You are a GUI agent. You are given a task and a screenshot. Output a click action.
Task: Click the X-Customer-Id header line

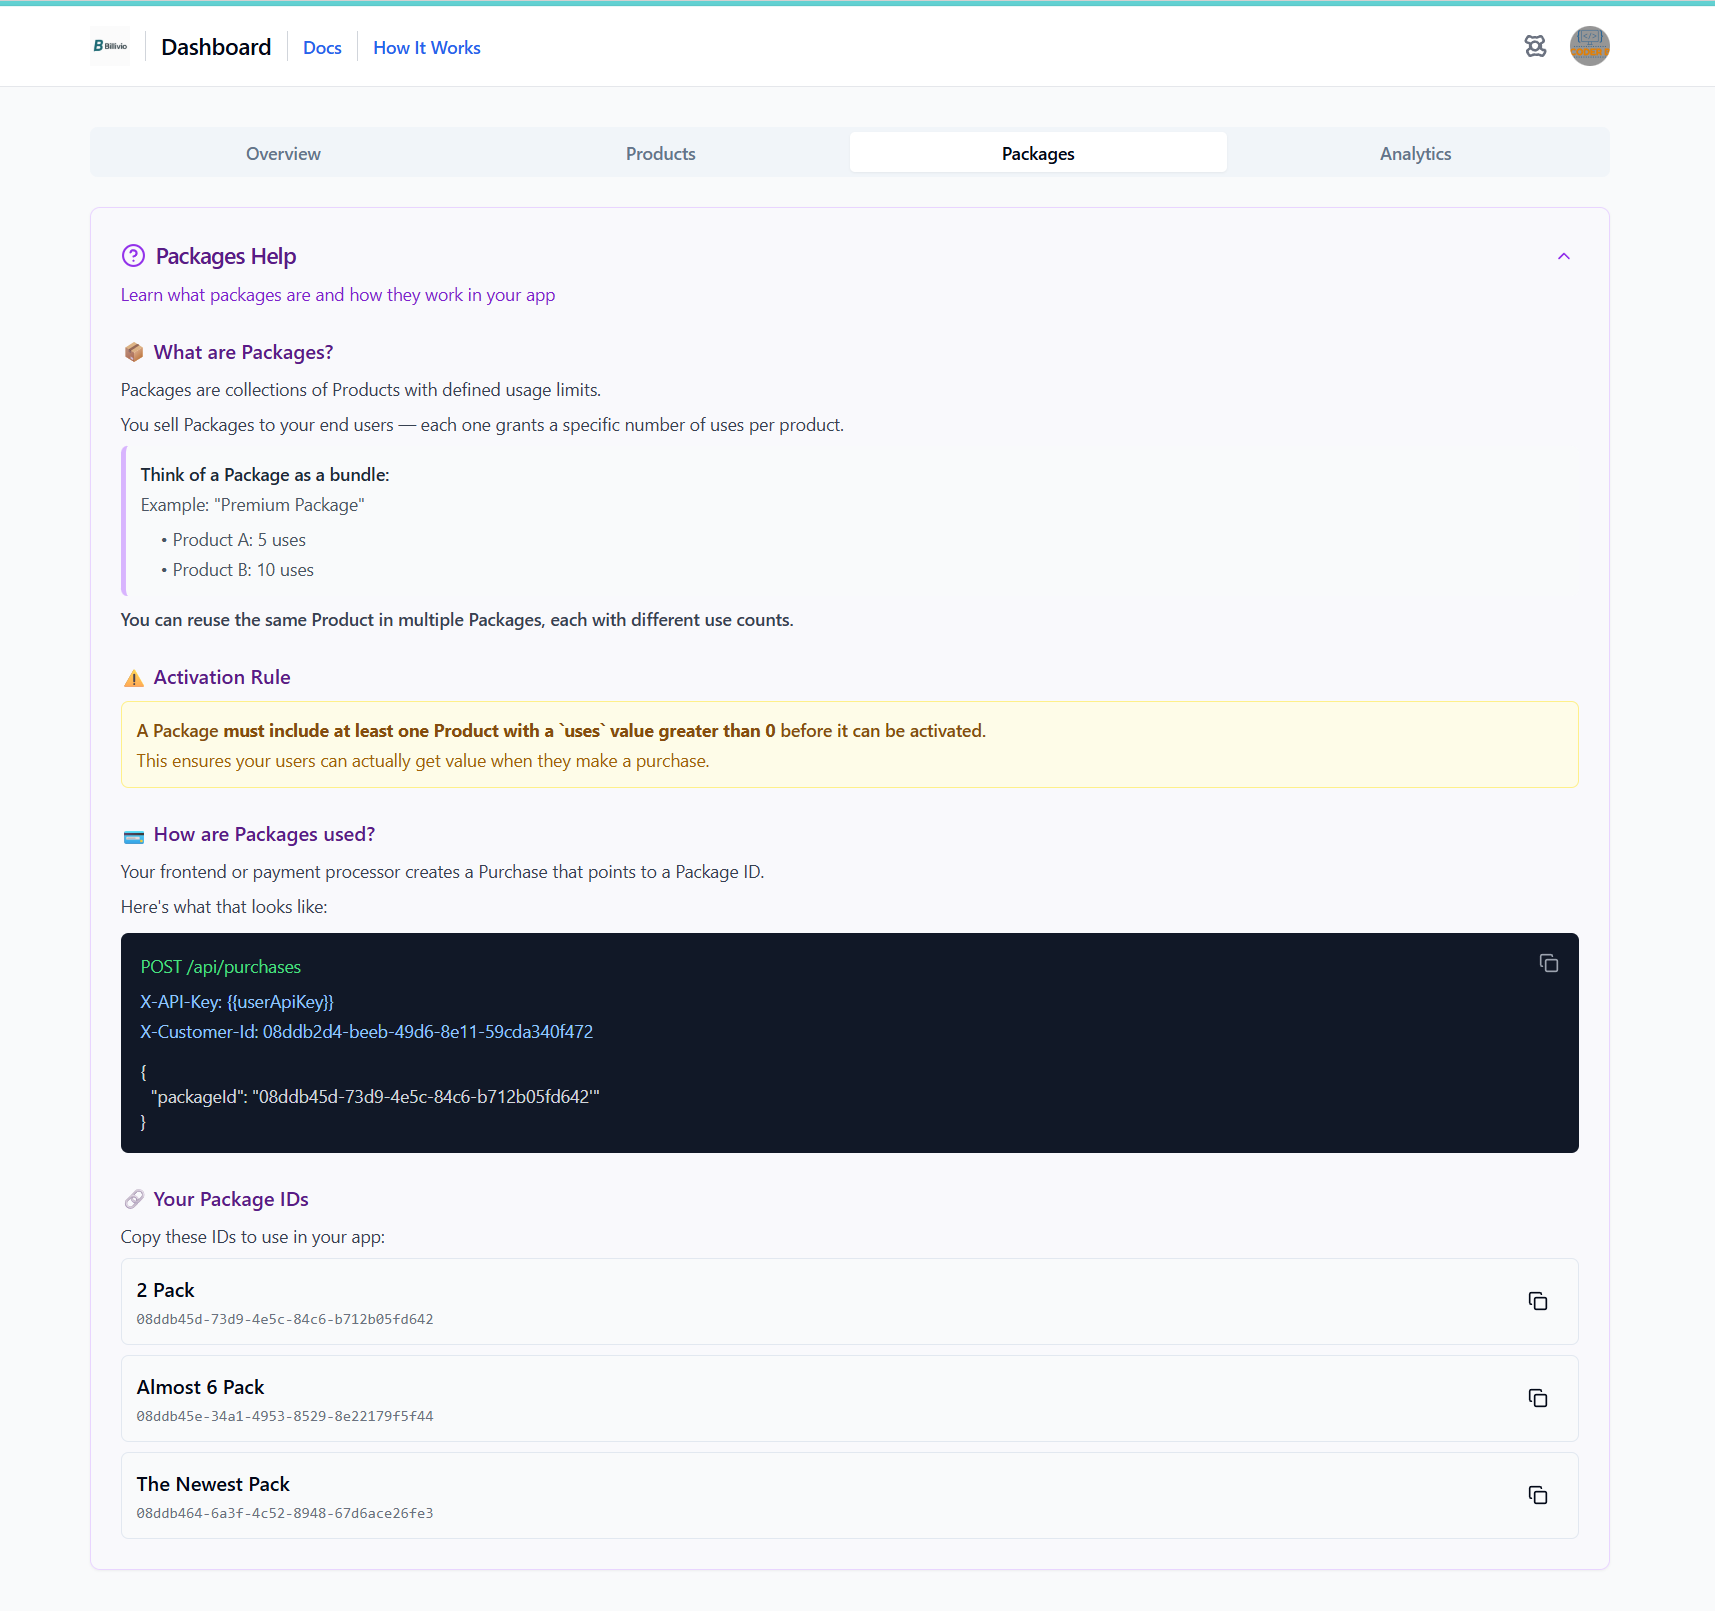pyautogui.click(x=367, y=1032)
